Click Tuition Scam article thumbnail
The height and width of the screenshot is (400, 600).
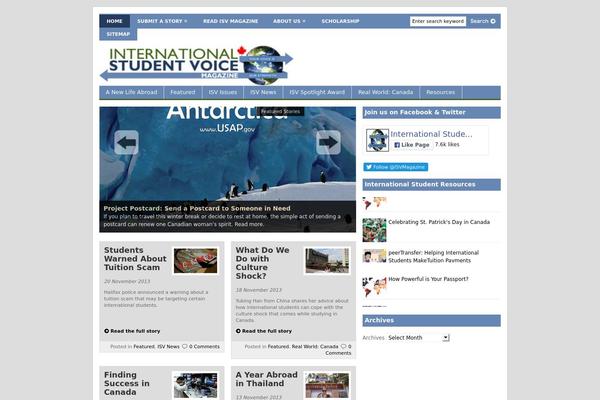(195, 261)
